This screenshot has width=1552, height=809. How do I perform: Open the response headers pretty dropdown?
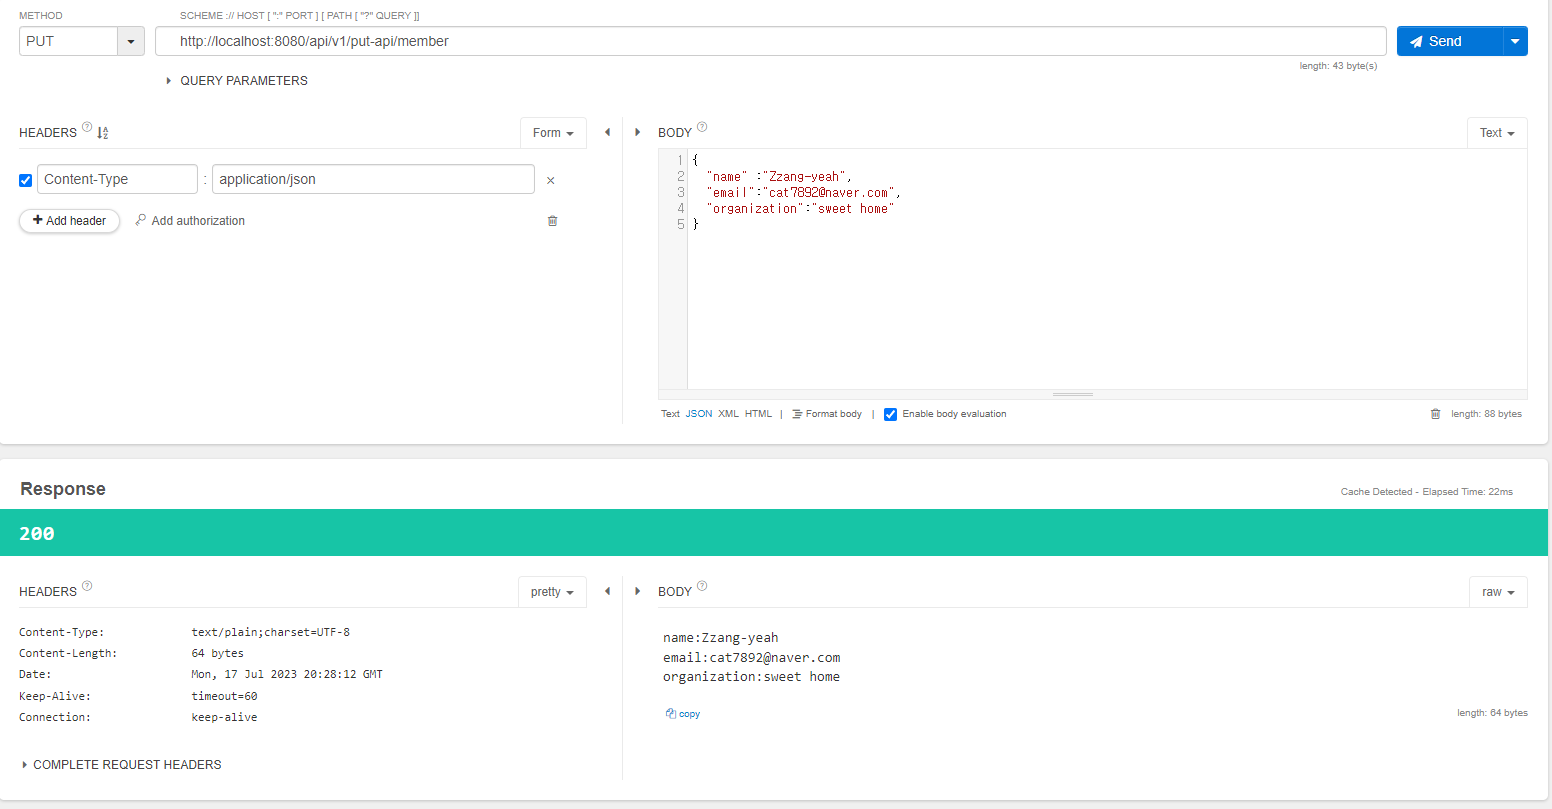552,592
